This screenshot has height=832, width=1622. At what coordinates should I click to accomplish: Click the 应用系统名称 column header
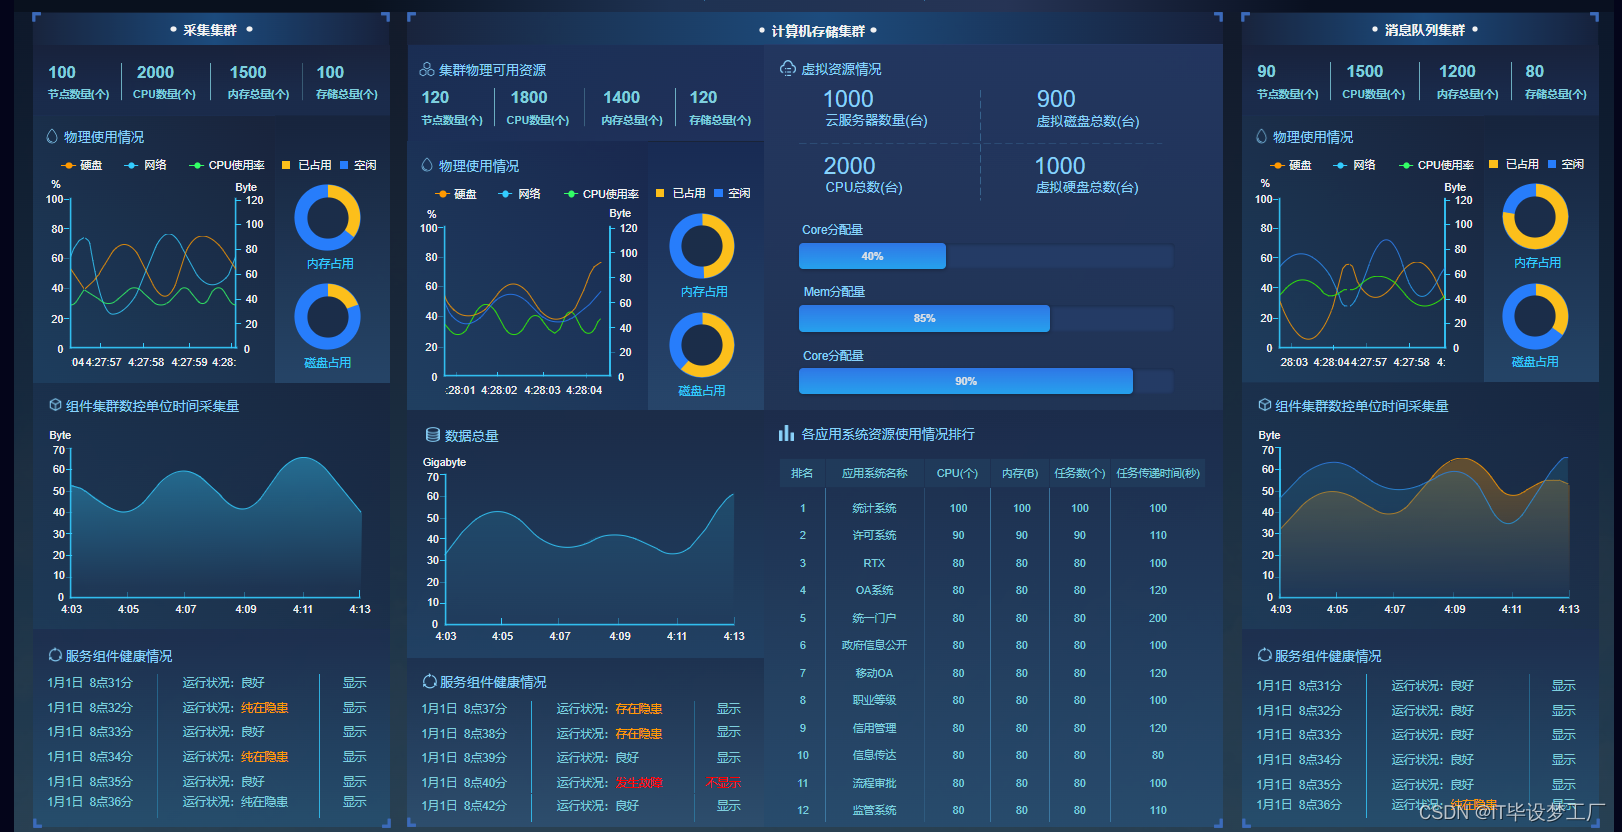pos(875,473)
